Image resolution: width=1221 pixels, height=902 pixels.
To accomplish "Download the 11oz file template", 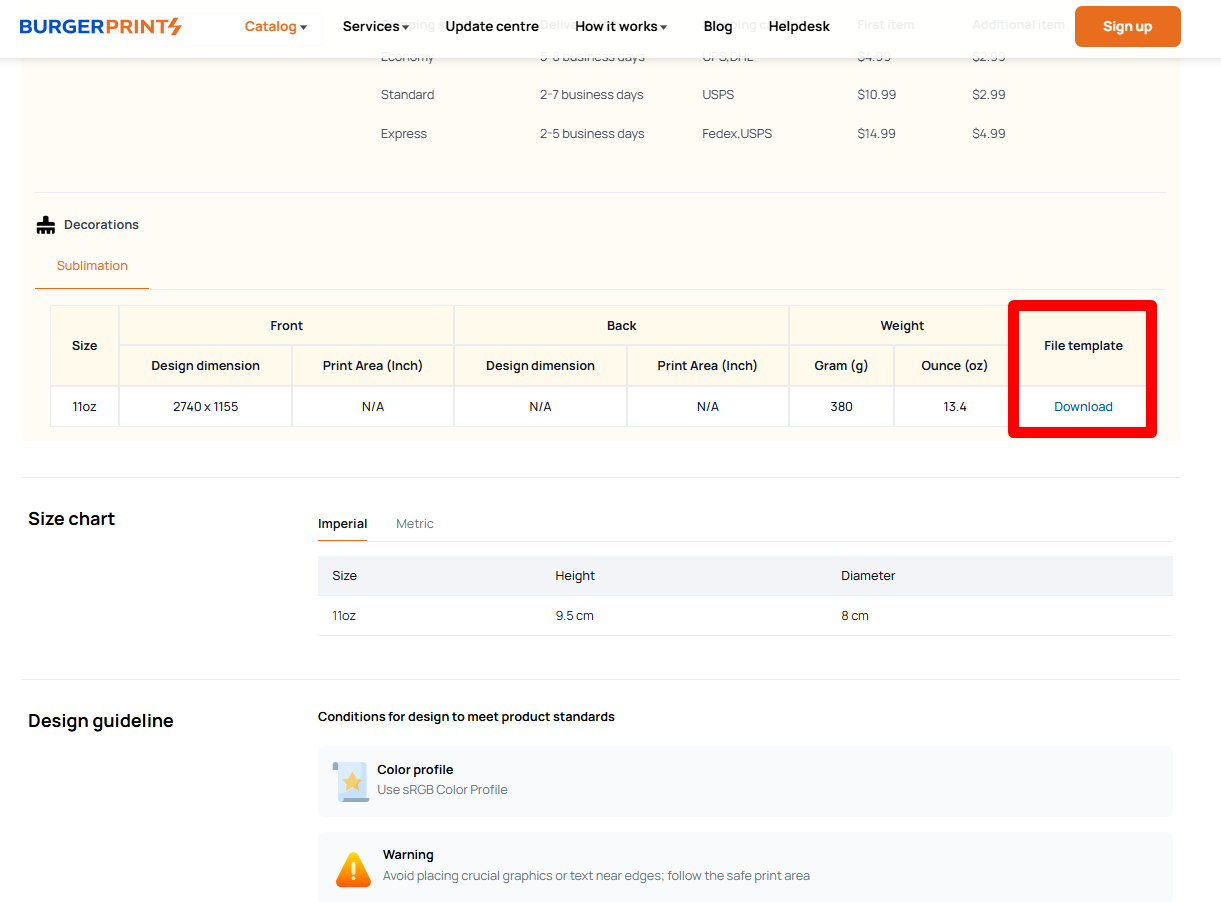I will coord(1083,407).
